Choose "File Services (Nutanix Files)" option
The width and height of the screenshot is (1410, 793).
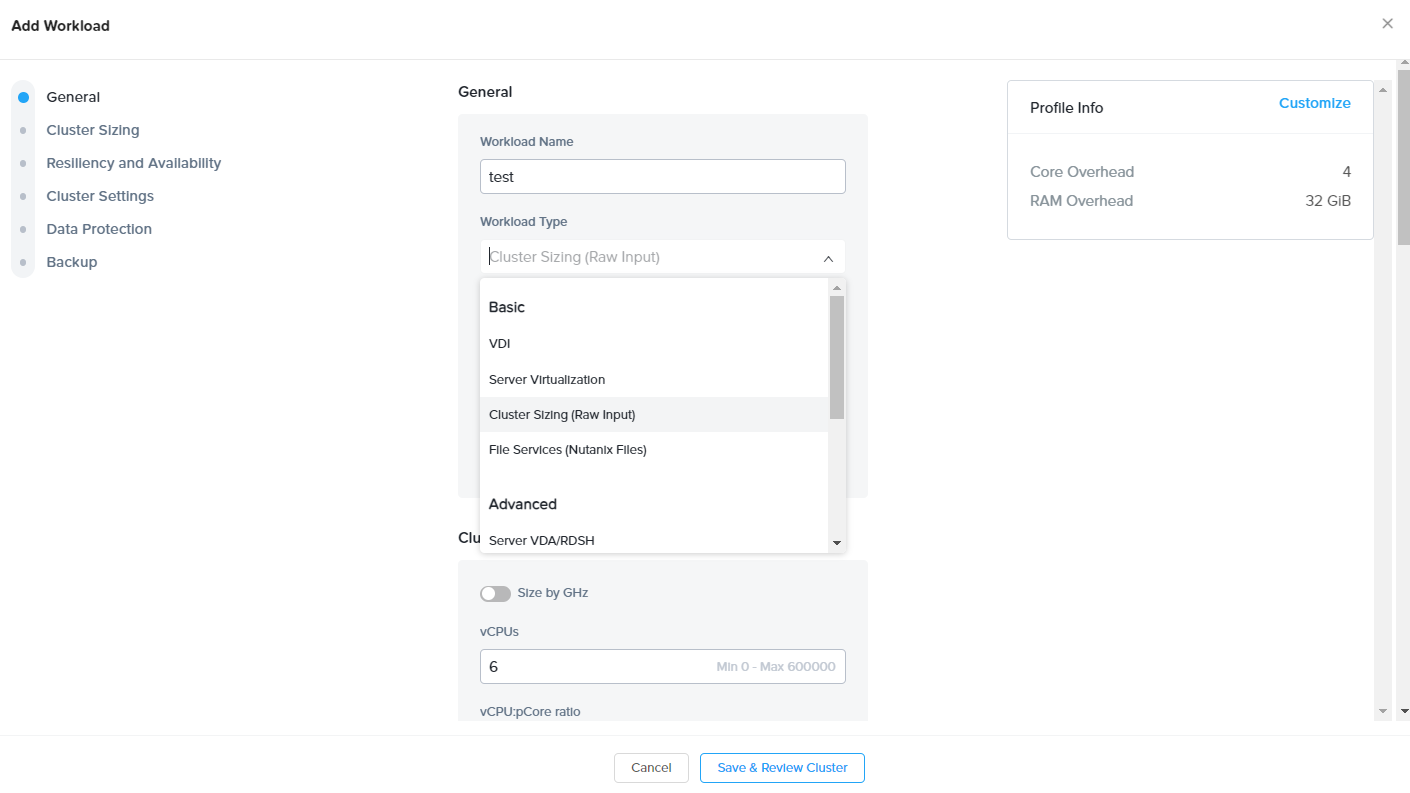567,449
